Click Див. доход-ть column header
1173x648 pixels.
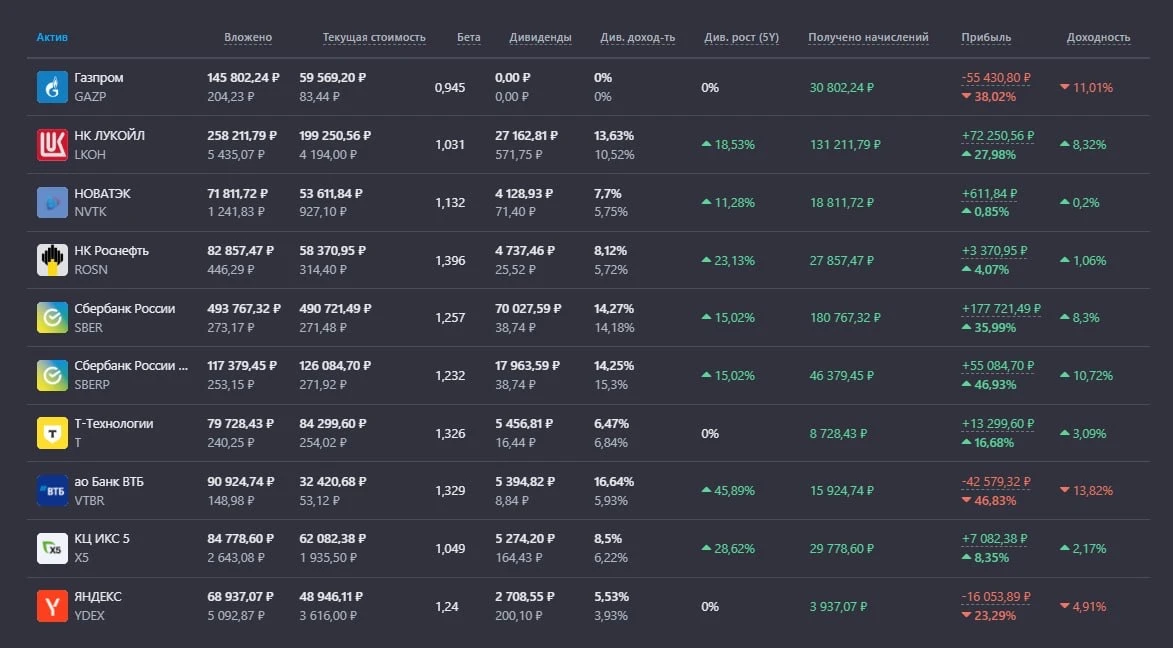pyautogui.click(x=637, y=37)
